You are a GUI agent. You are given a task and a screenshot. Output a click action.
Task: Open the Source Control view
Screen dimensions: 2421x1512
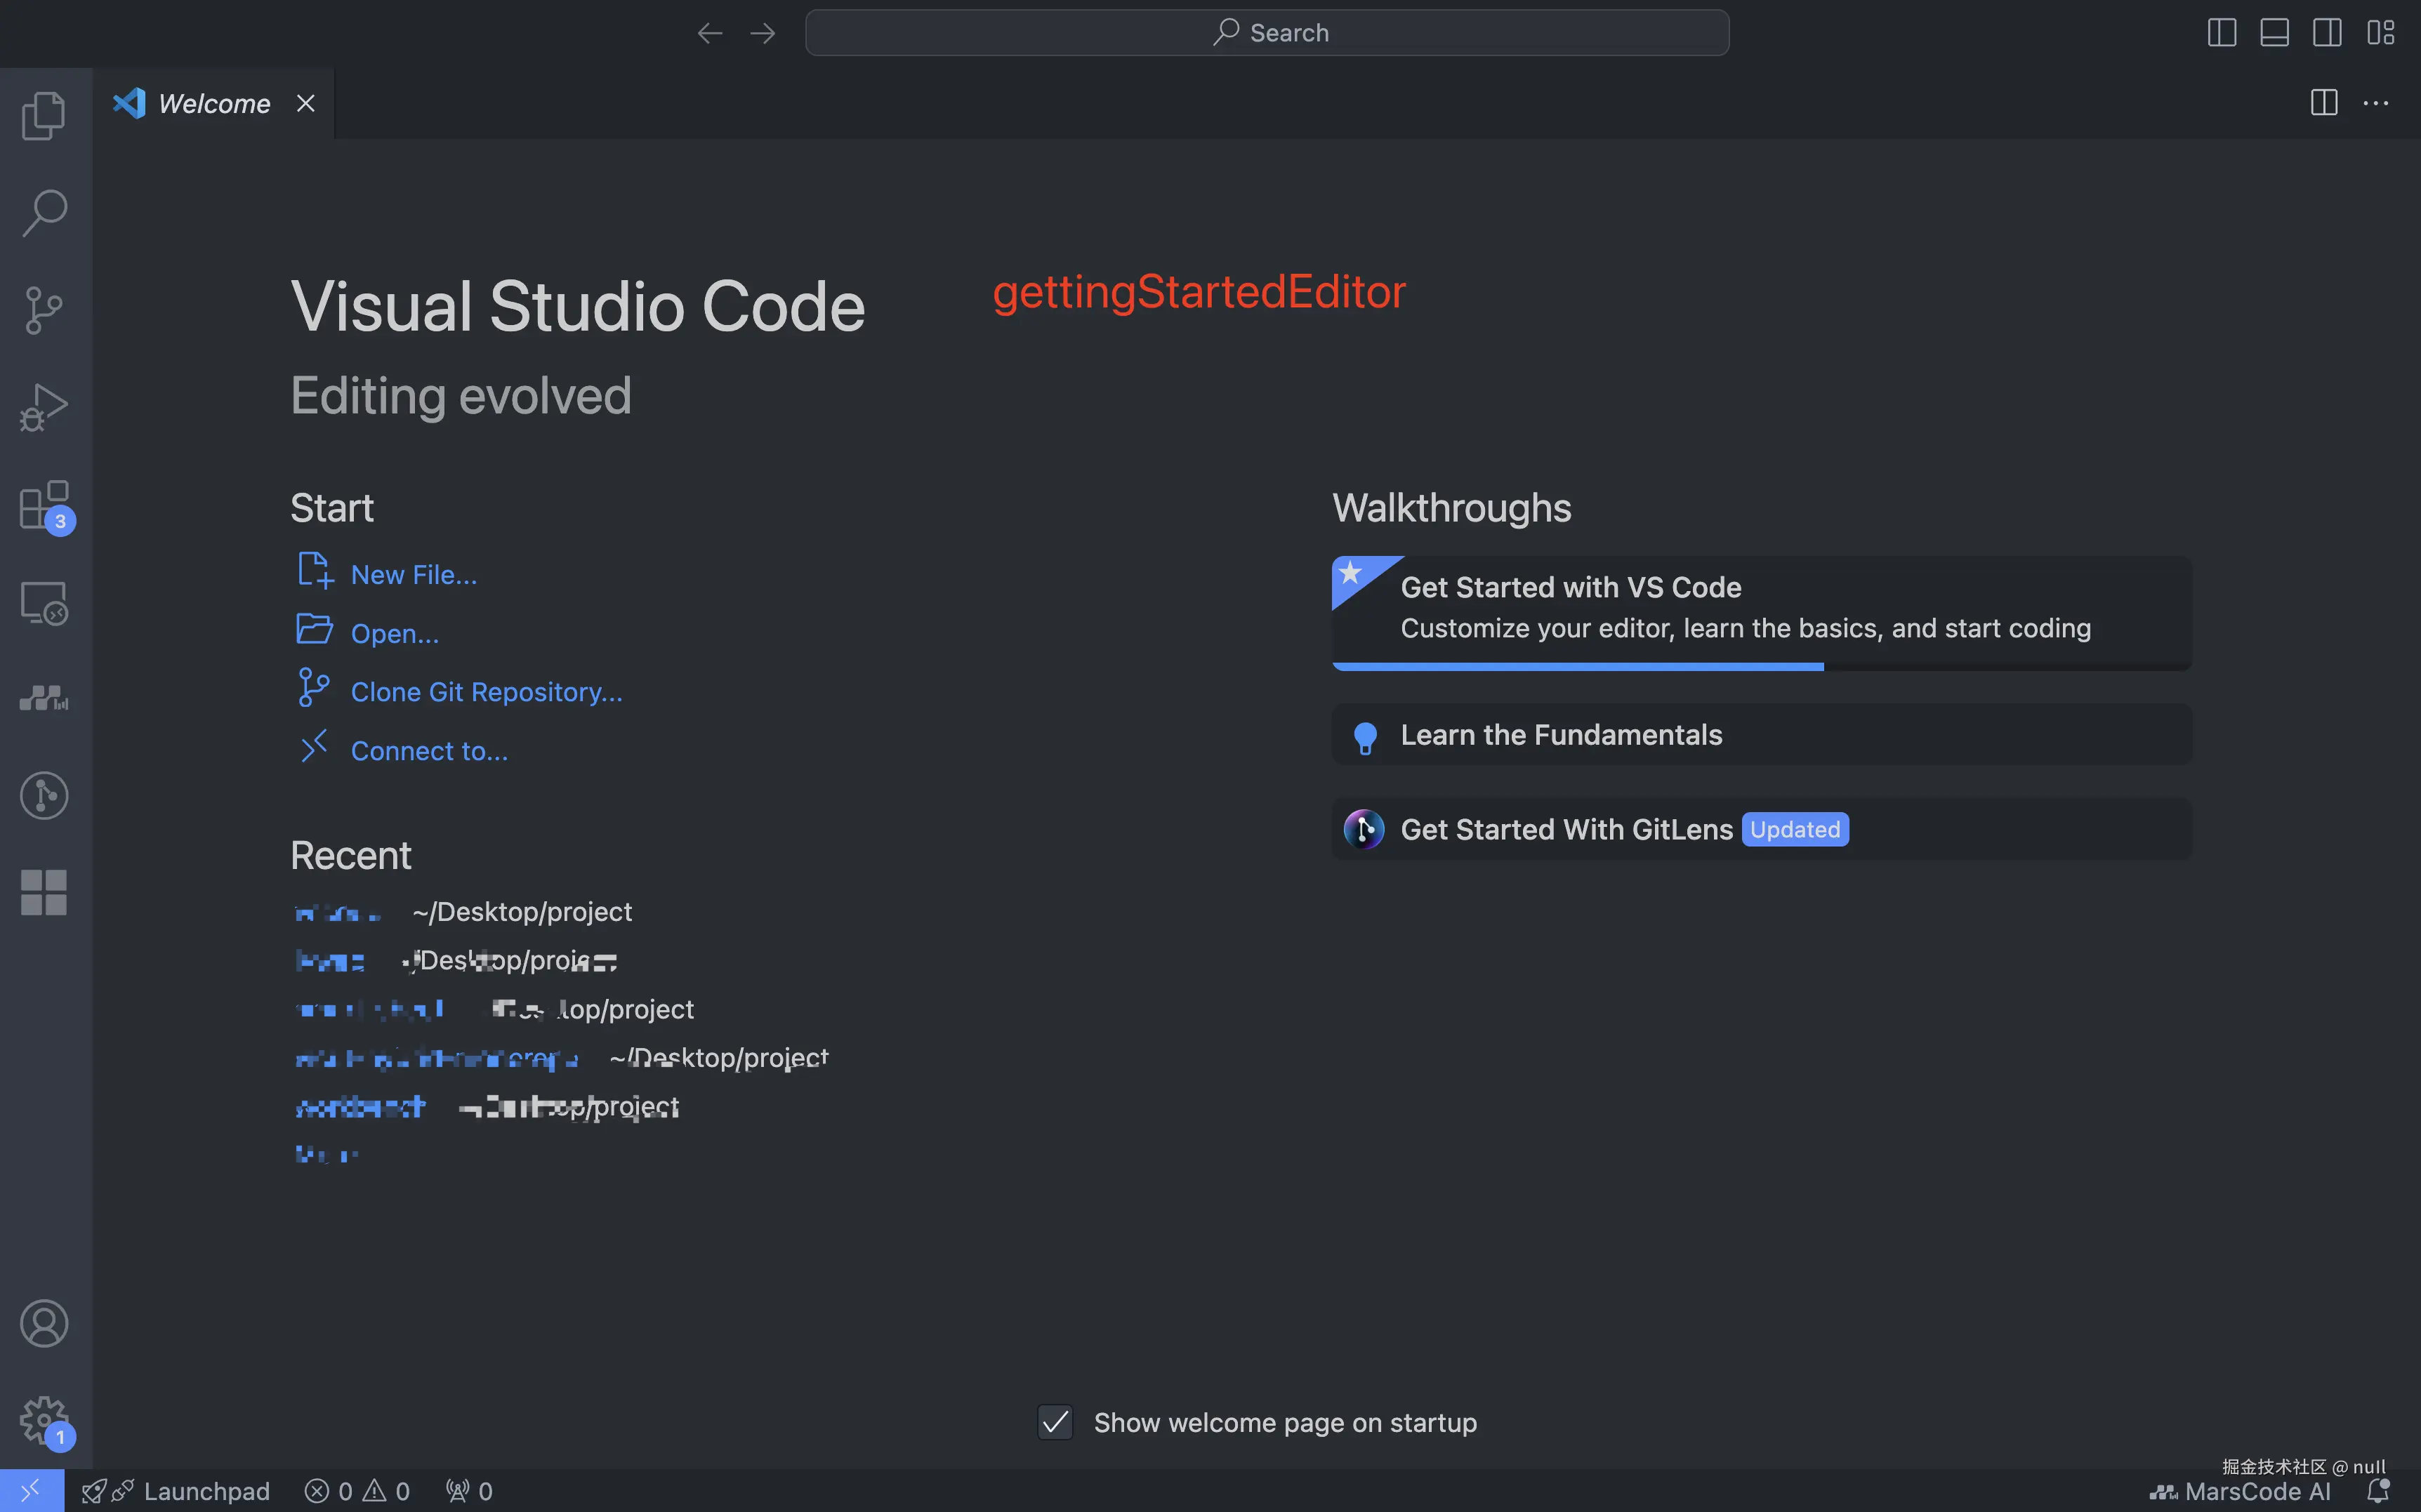[x=44, y=310]
